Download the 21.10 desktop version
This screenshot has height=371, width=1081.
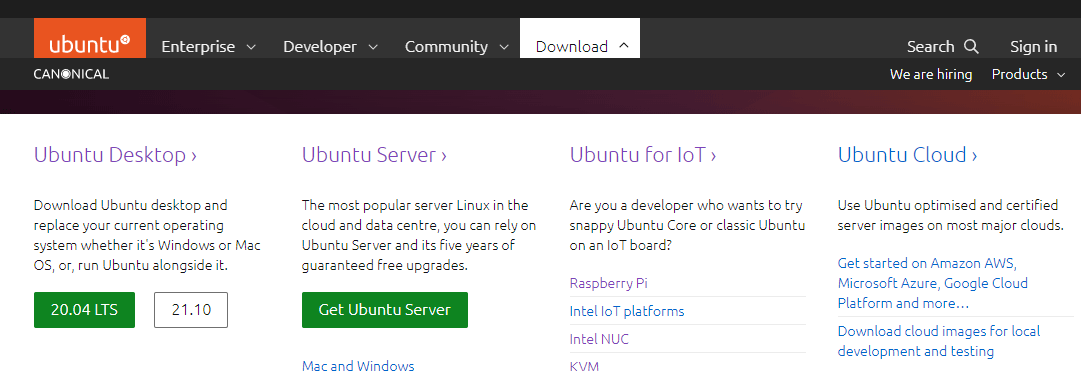click(x=191, y=310)
